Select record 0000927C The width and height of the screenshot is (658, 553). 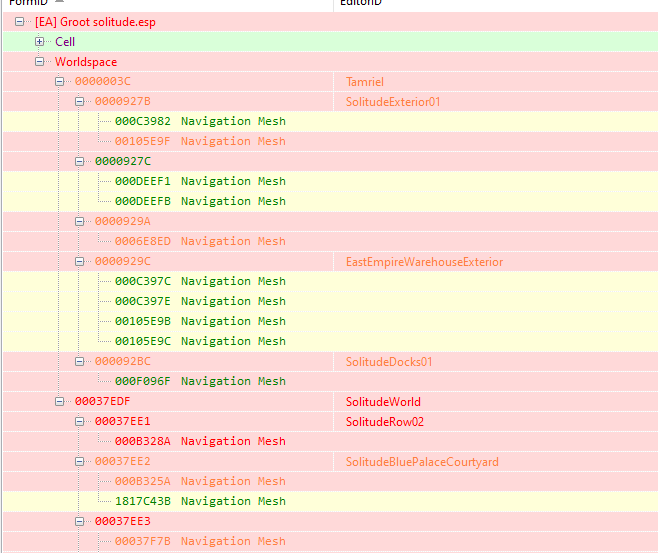(x=123, y=162)
